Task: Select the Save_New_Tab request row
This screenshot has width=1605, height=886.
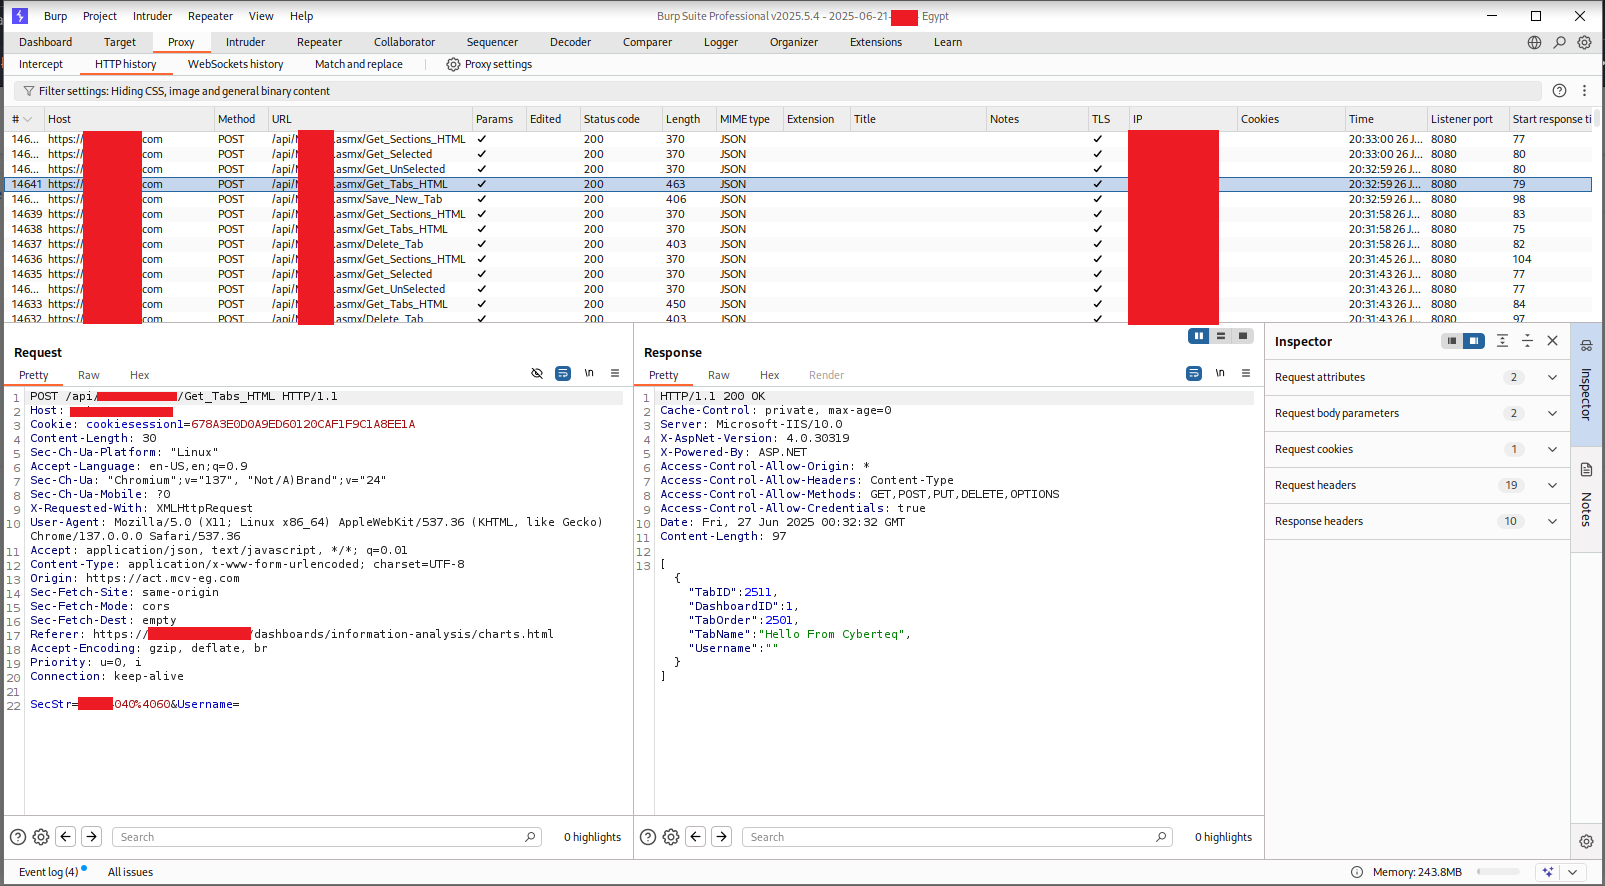Action: click(798, 199)
